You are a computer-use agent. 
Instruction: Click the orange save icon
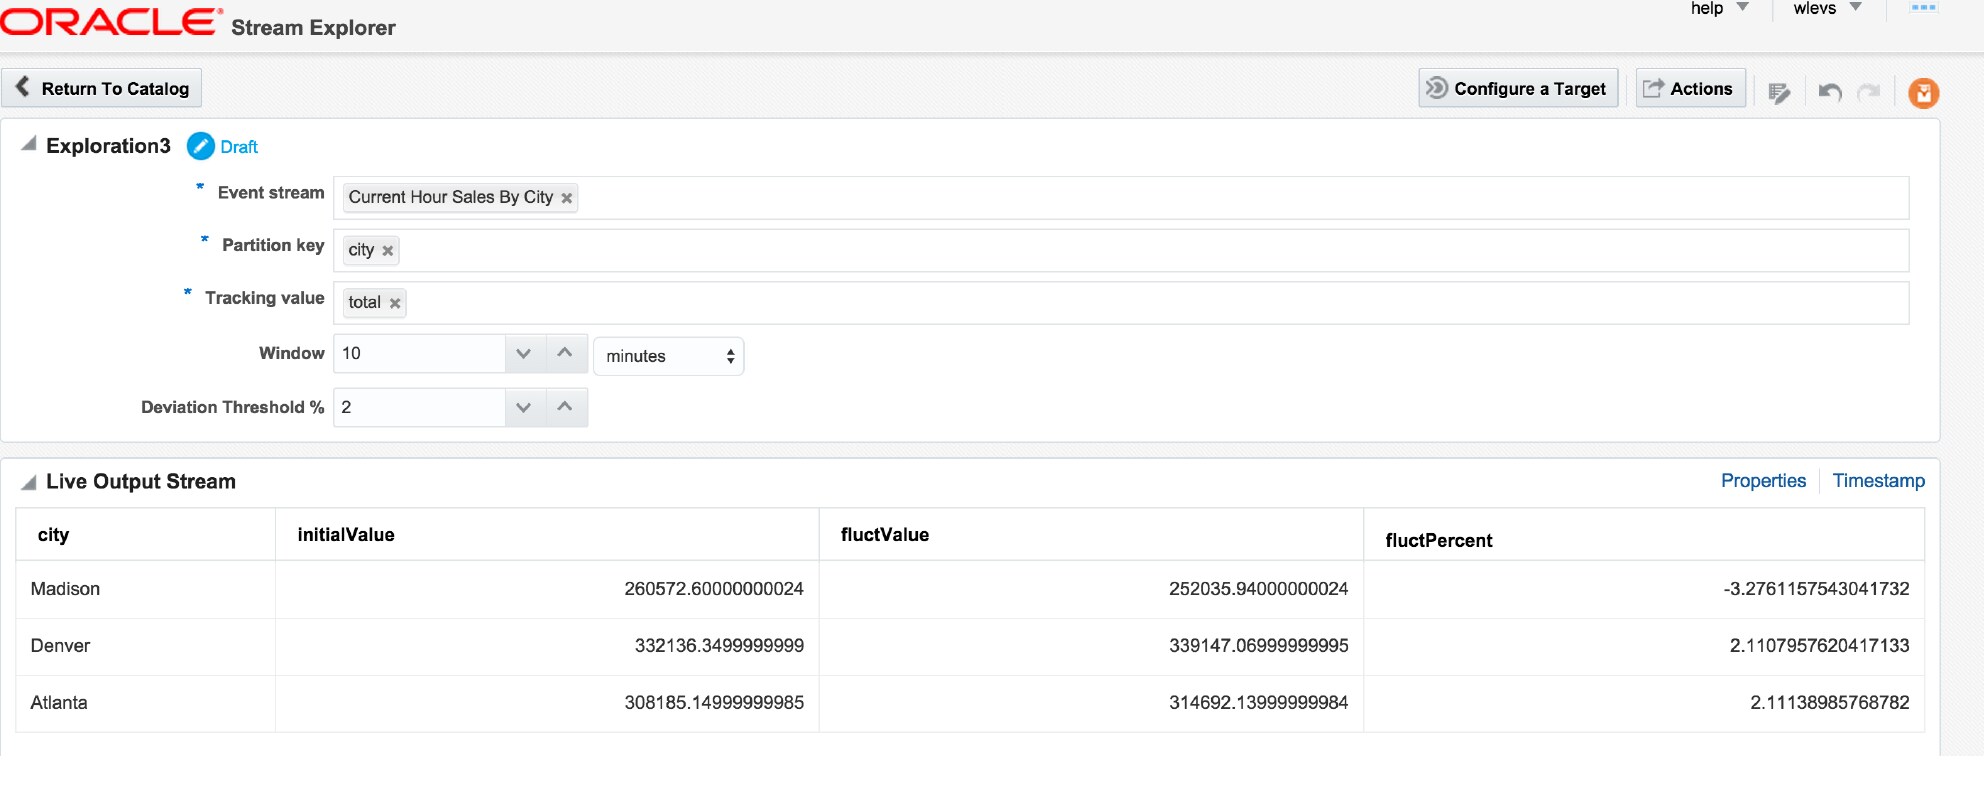point(1923,93)
